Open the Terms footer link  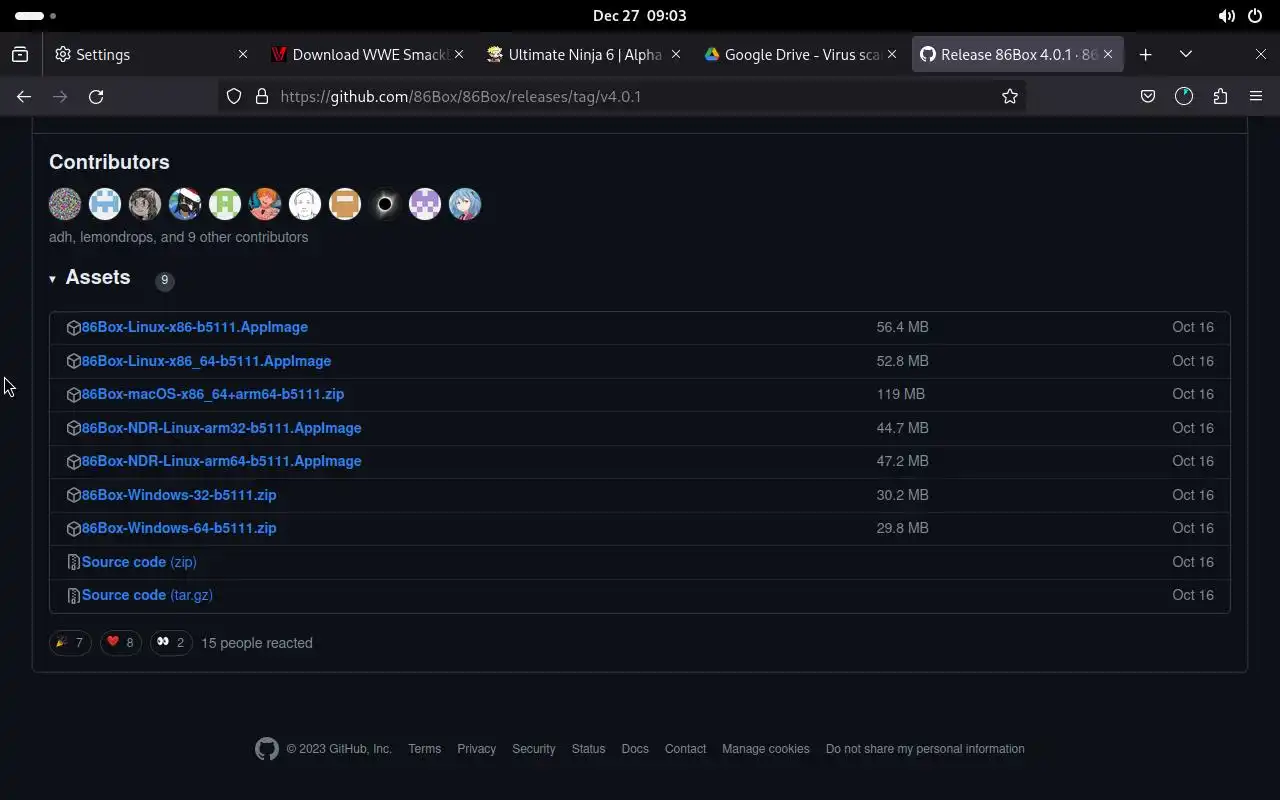(x=424, y=749)
